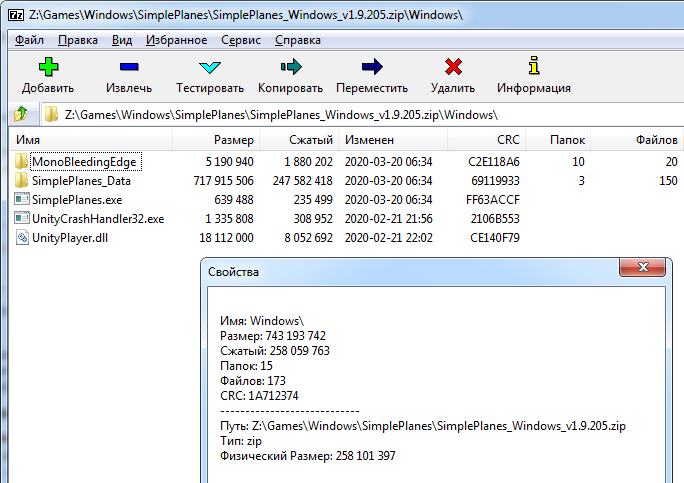Click the UnityCrashHandler32.exe file icon
Screen dimensions: 684x483
coord(22,218)
